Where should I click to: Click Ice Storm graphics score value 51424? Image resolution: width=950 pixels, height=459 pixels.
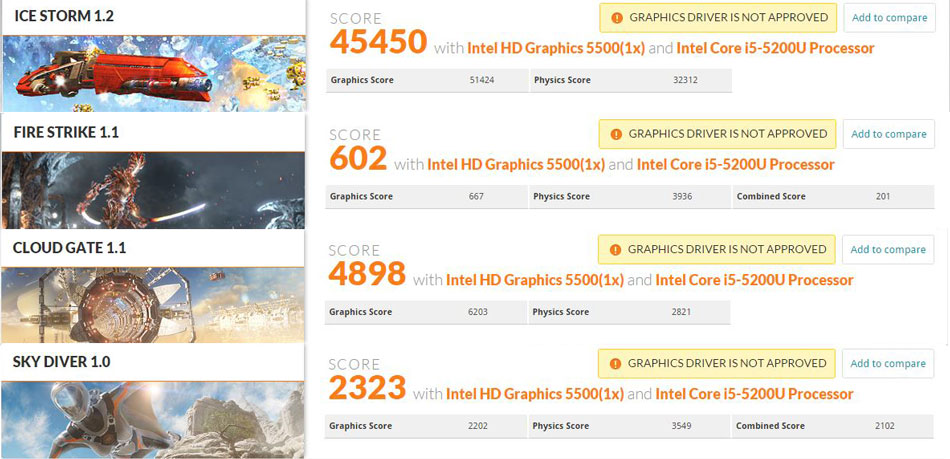482,80
